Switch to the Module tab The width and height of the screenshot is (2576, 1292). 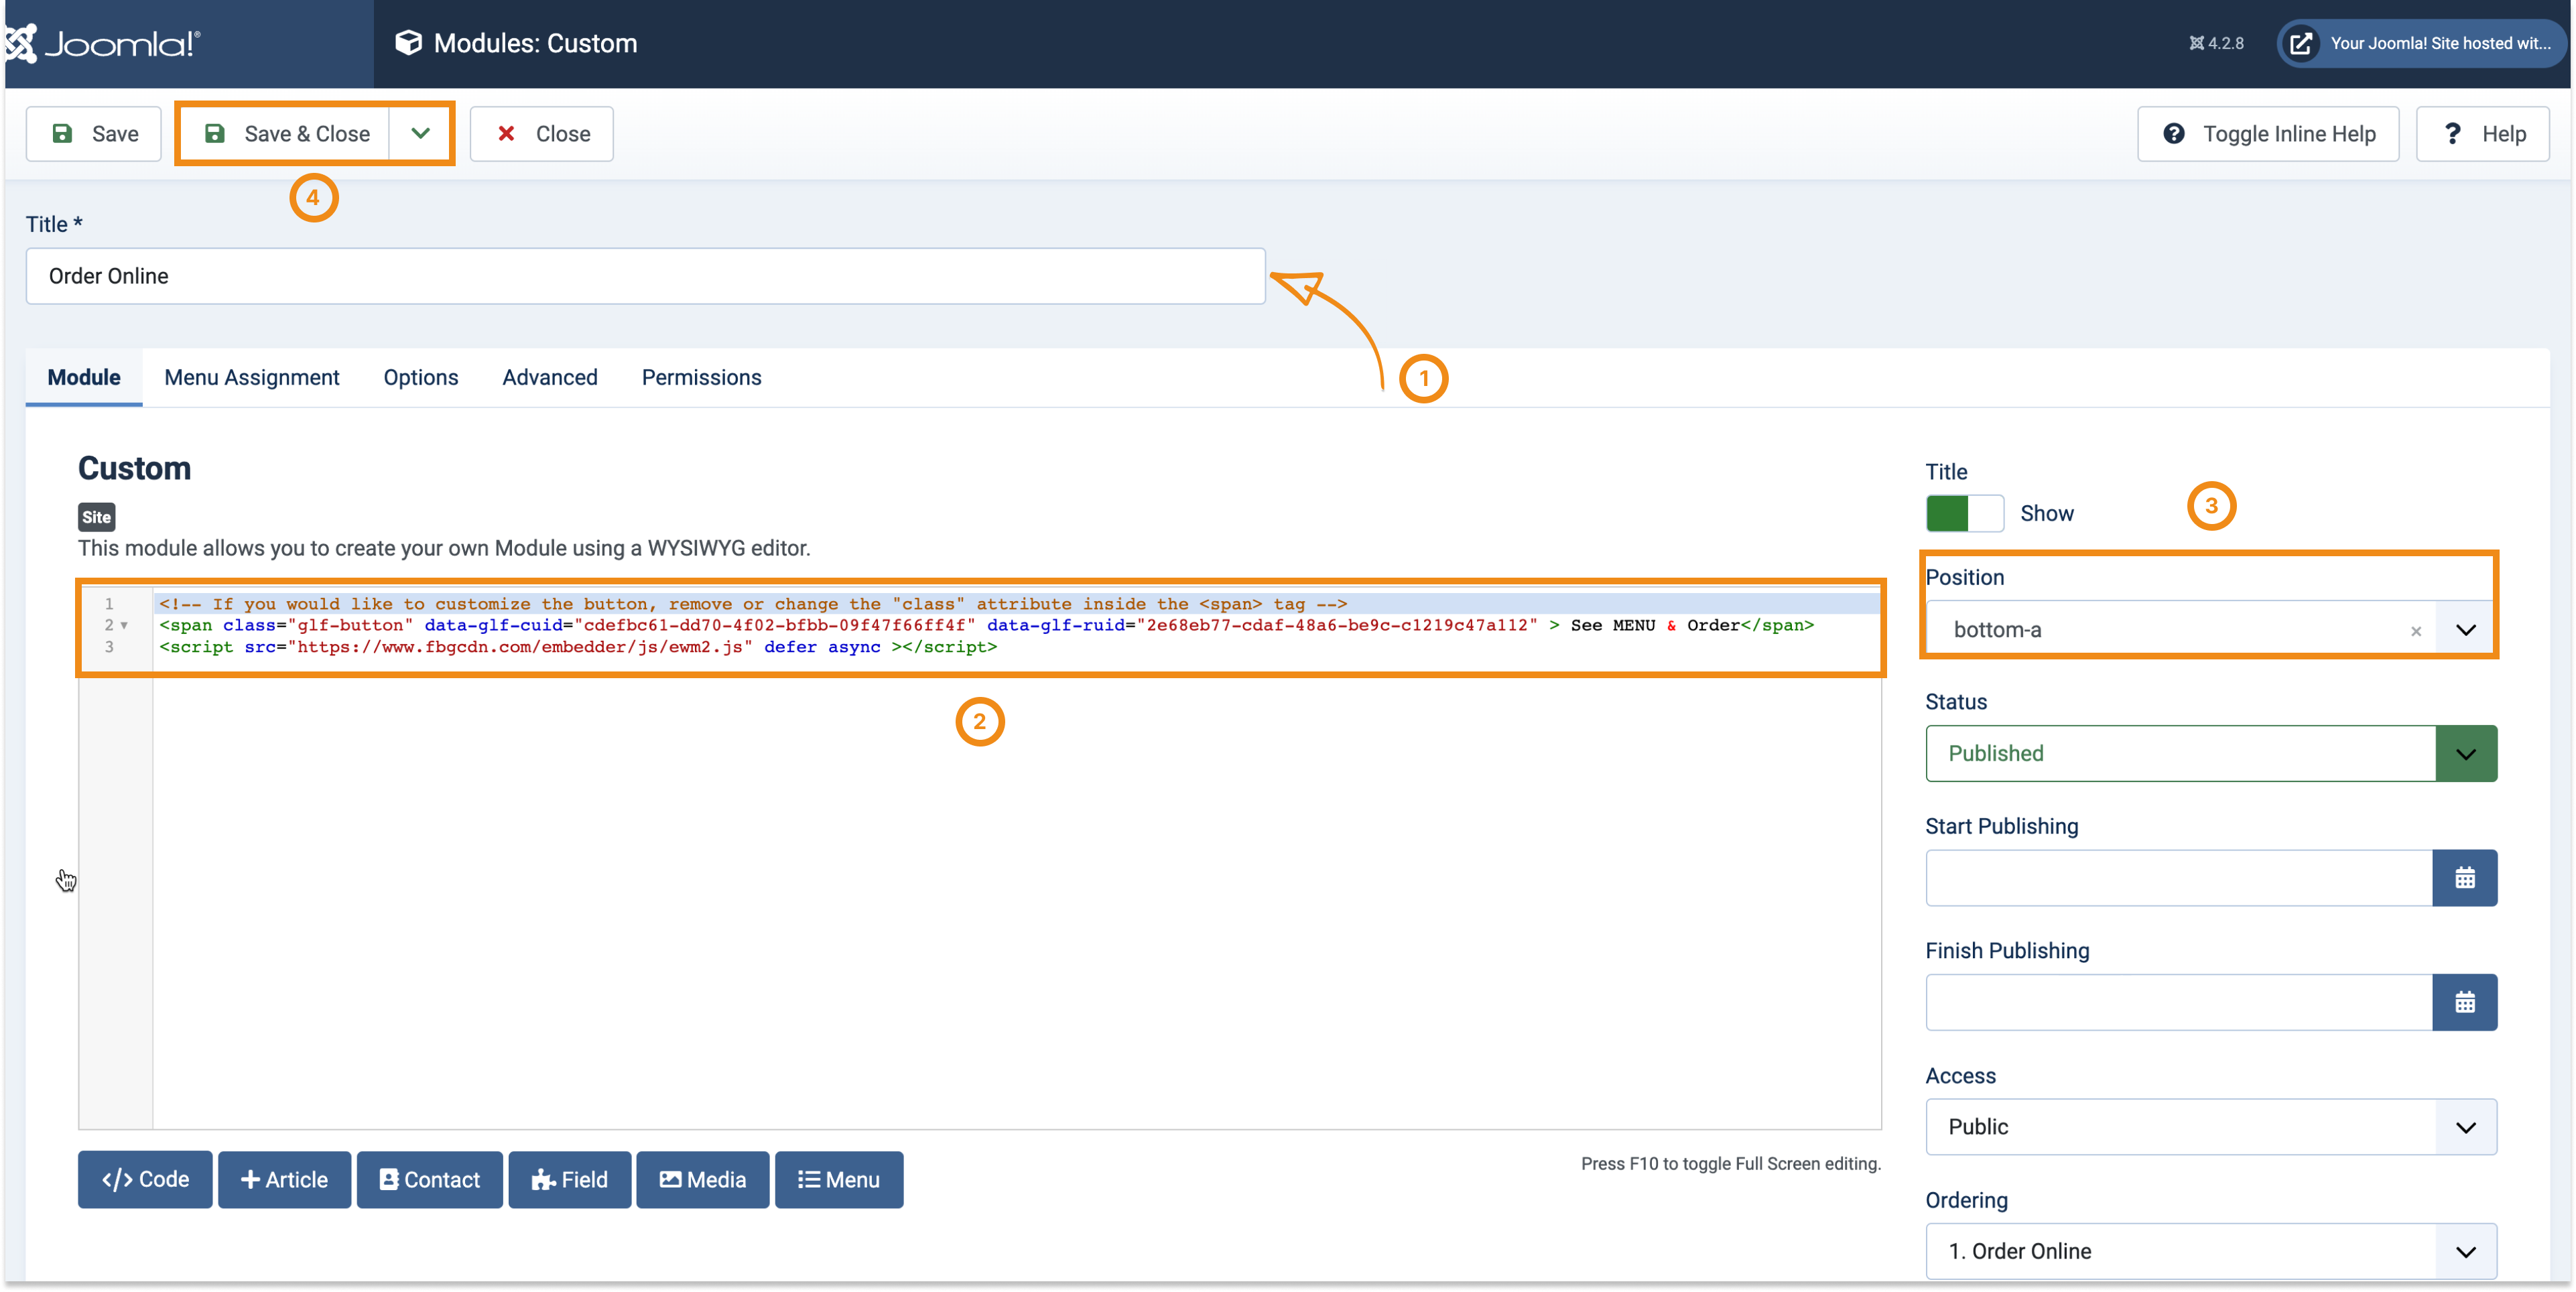pos(84,377)
